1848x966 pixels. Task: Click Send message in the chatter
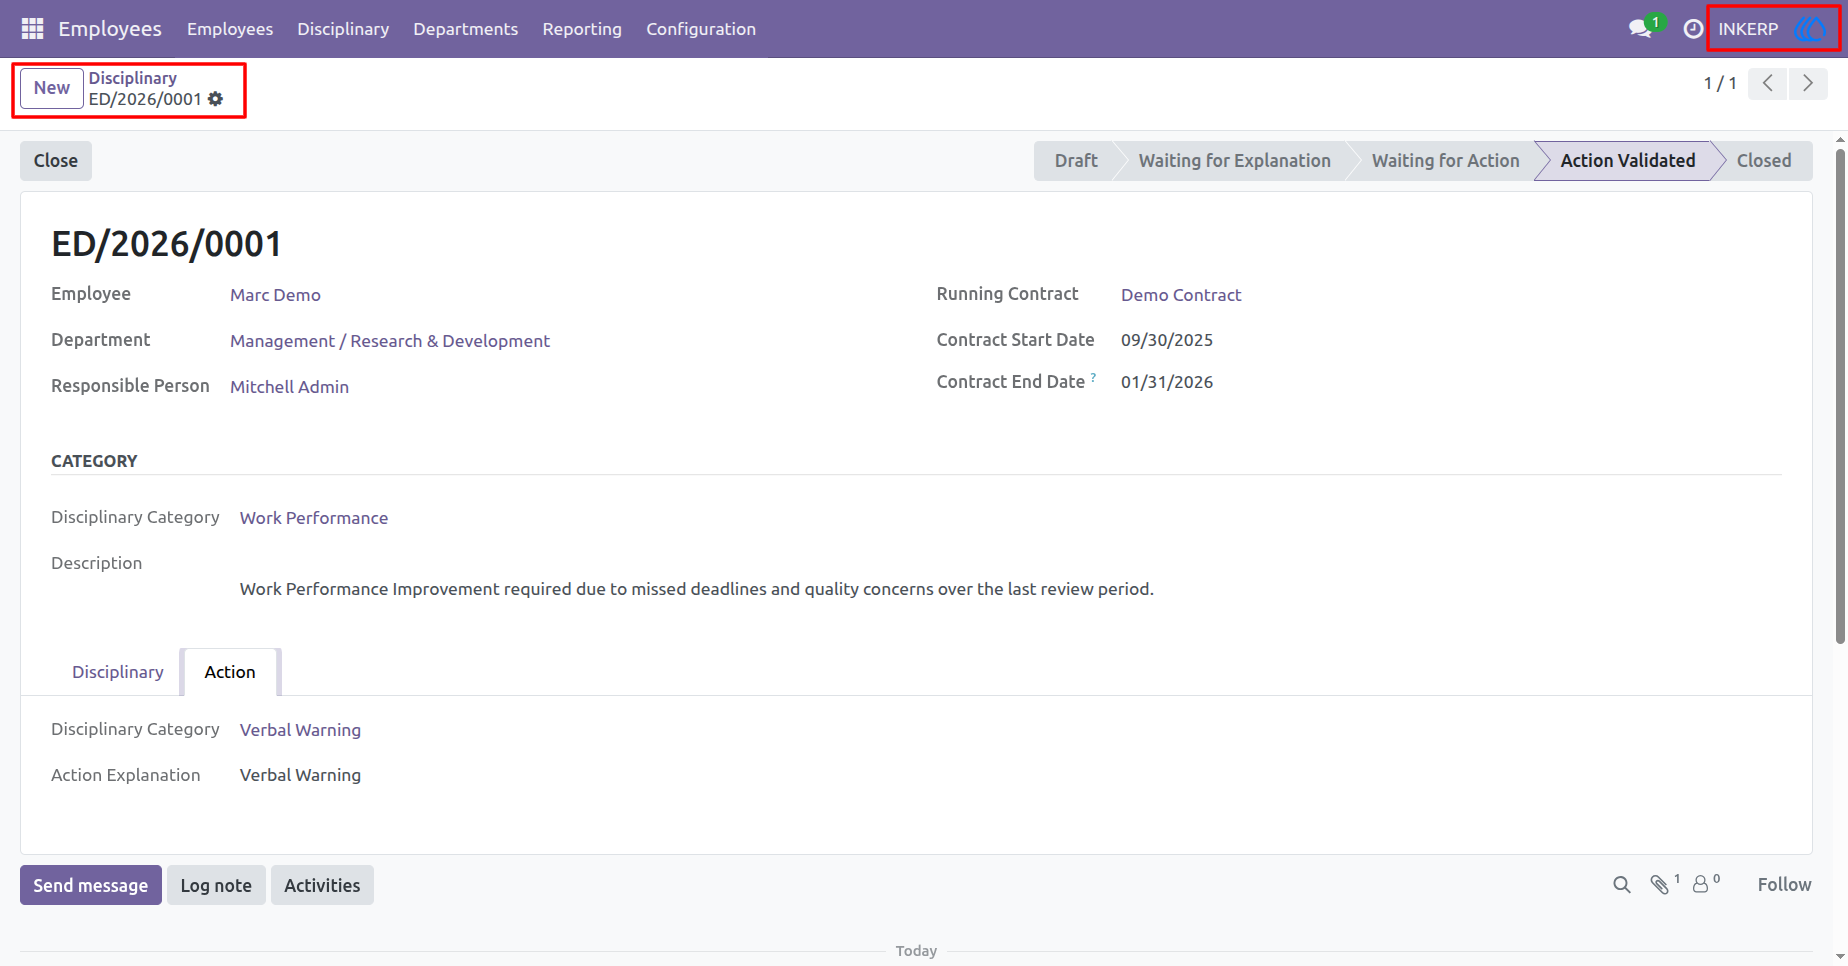tap(91, 885)
